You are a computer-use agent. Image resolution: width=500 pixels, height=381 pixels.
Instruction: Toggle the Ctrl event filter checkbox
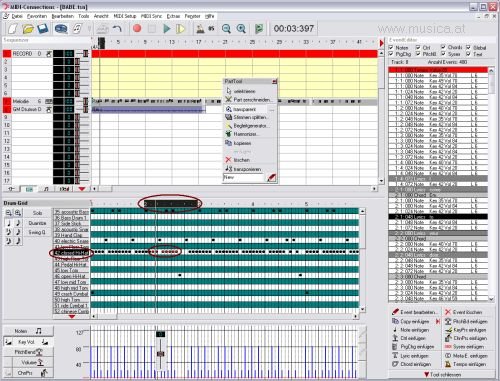click(x=418, y=48)
